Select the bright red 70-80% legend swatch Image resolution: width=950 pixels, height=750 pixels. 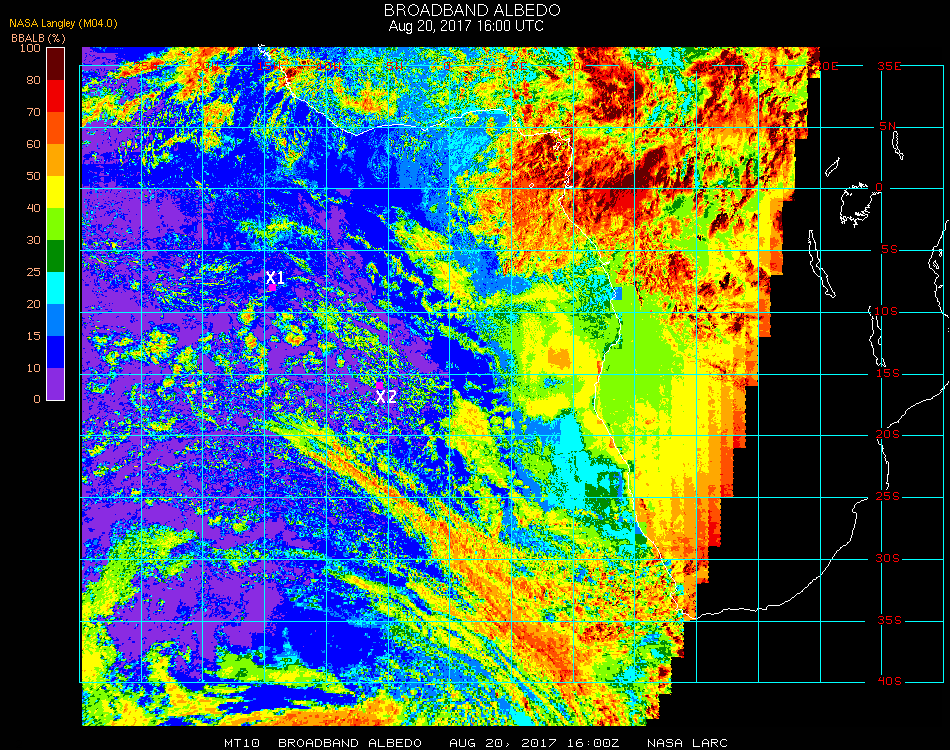pyautogui.click(x=56, y=96)
